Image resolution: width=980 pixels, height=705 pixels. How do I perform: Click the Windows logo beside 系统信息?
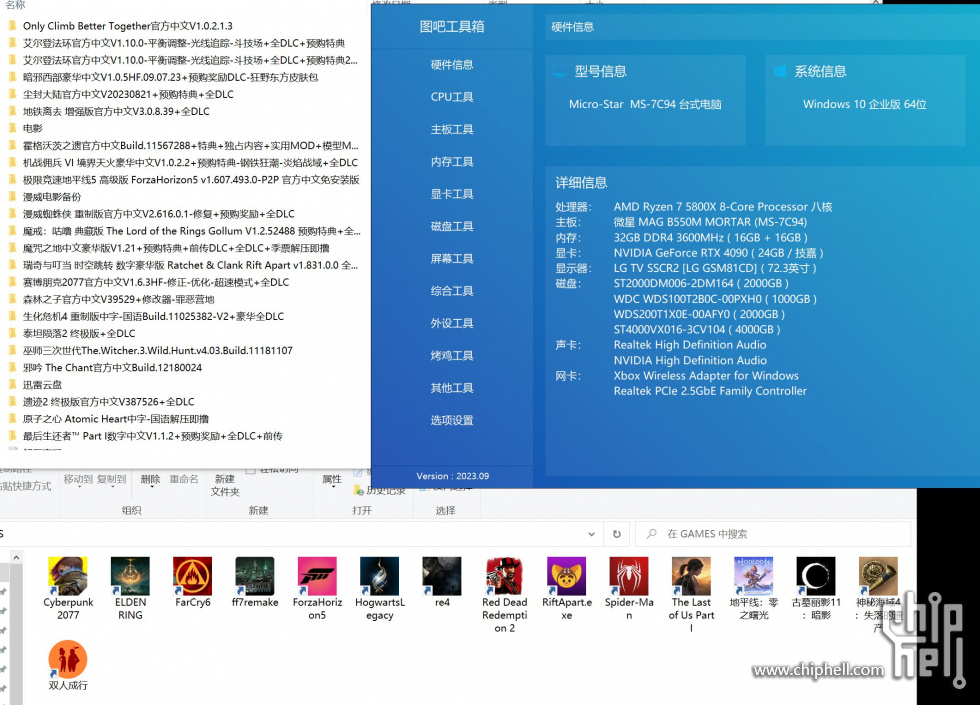pyautogui.click(x=780, y=71)
